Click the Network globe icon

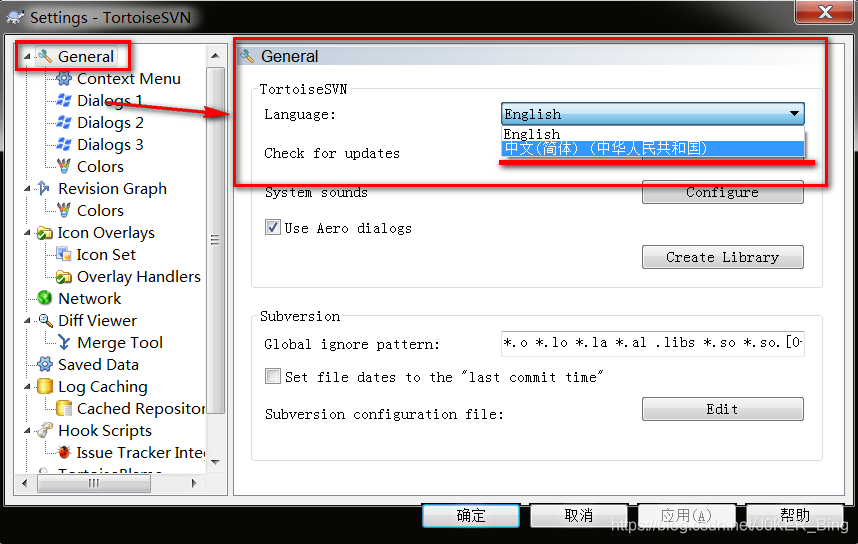pos(45,298)
